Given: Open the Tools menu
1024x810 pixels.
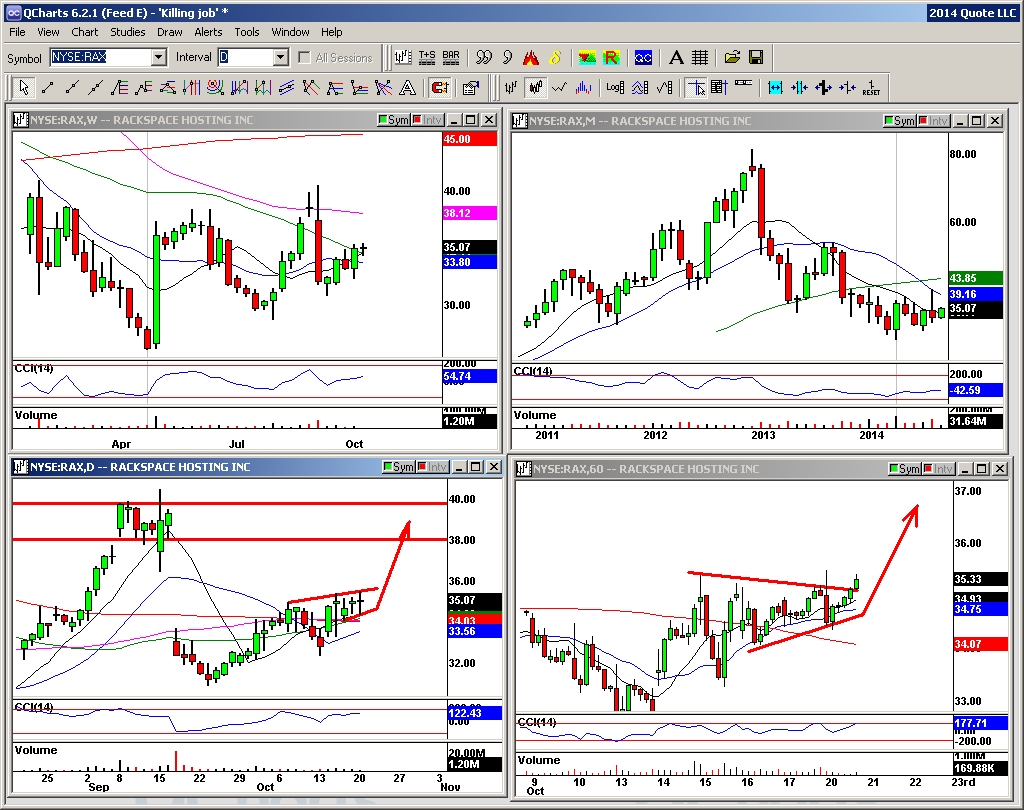Looking at the screenshot, I should 247,32.
